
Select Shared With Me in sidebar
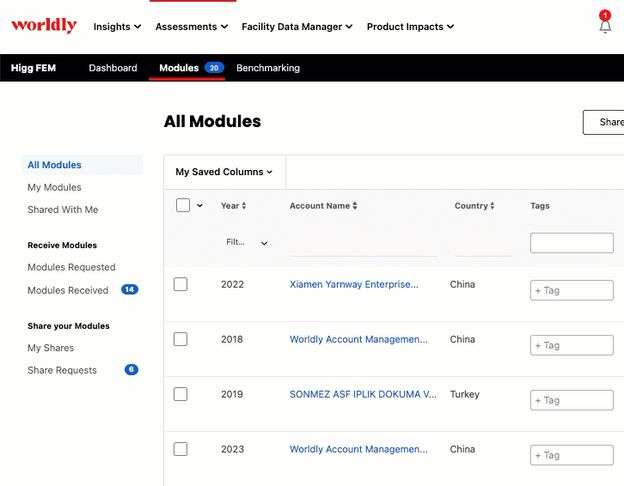point(62,209)
